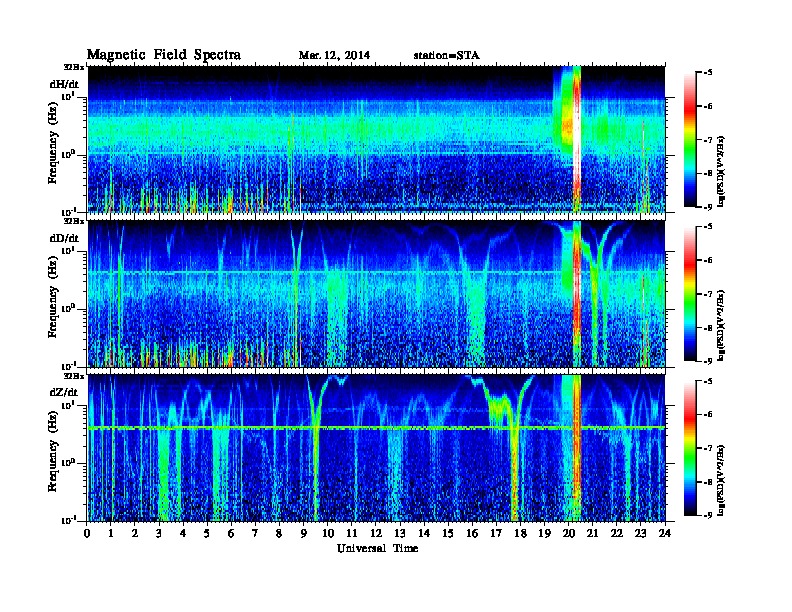Click the "-9" value on dZ/dt color scale
The height and width of the screenshot is (612, 792).
pos(708,515)
